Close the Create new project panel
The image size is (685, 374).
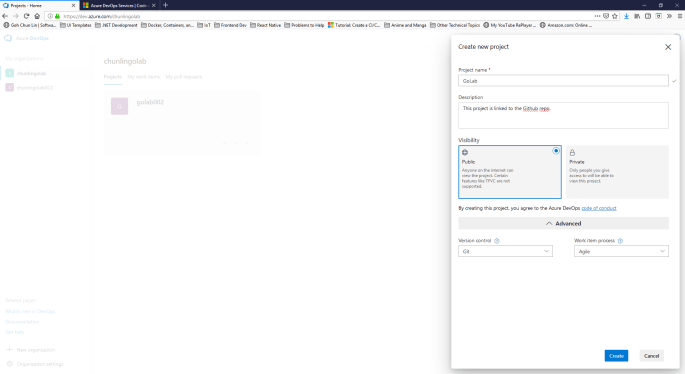pyautogui.click(x=668, y=47)
